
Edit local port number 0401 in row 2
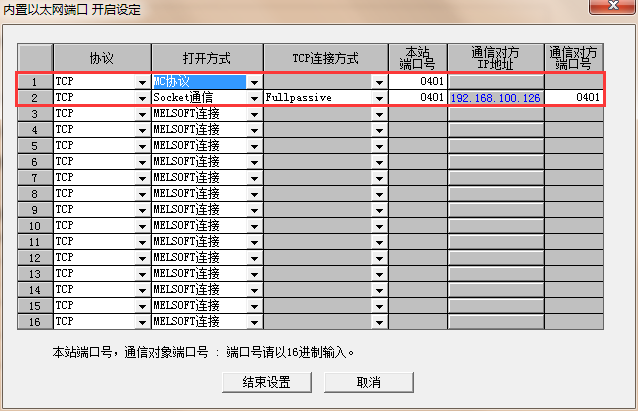418,97
